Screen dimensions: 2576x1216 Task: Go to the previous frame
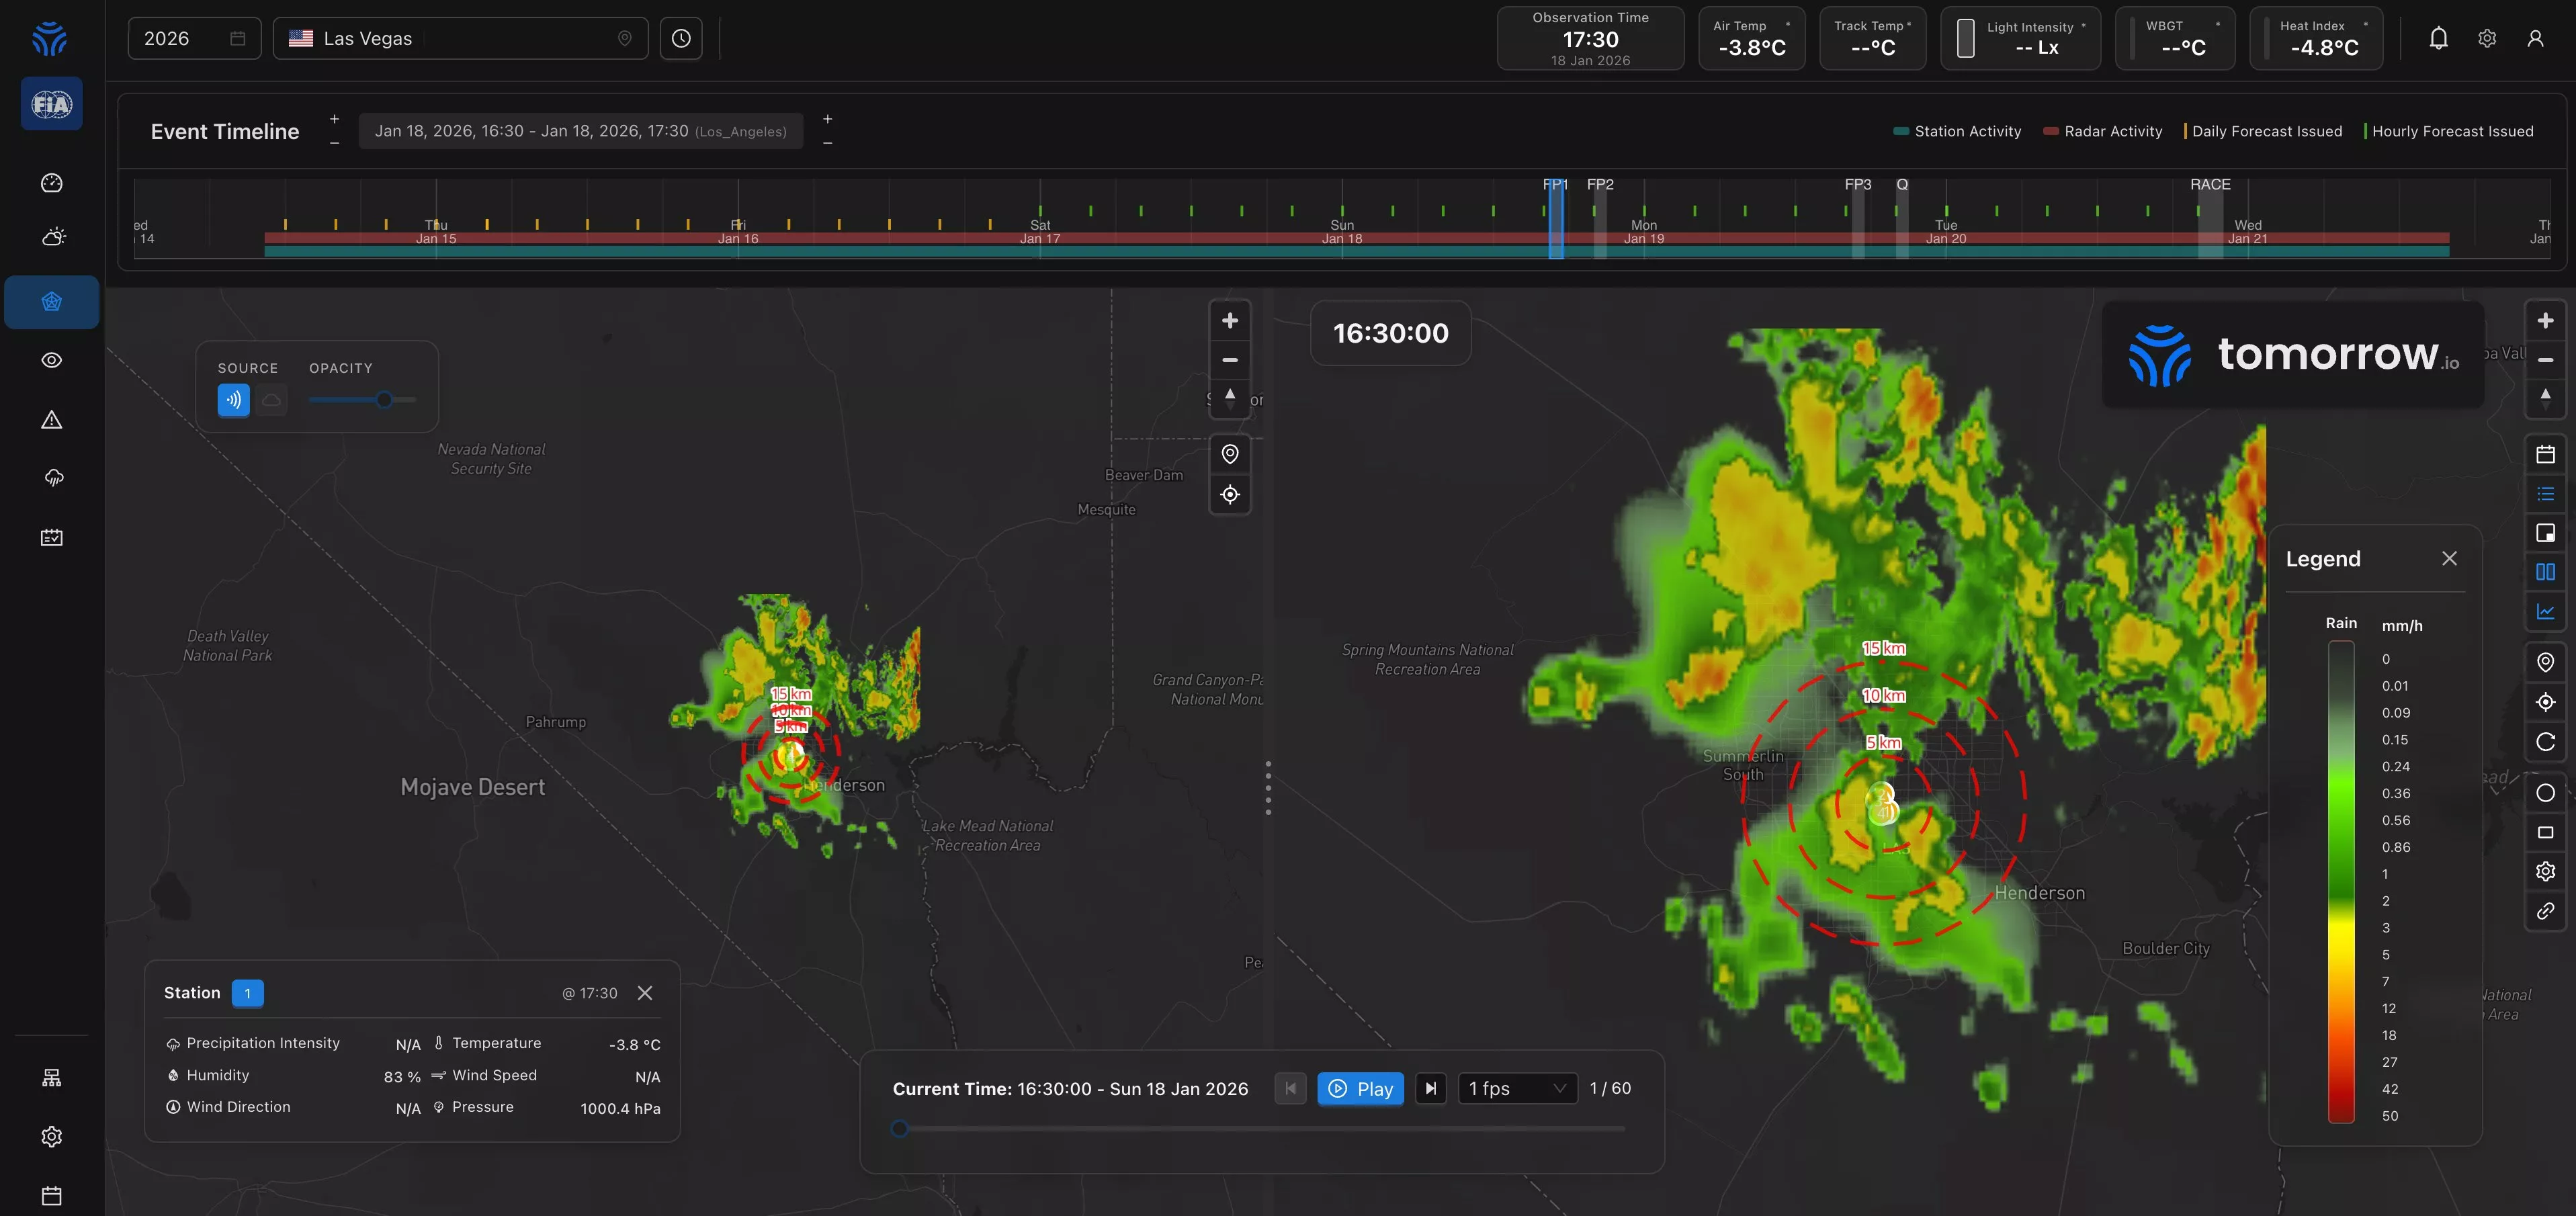(1290, 1088)
